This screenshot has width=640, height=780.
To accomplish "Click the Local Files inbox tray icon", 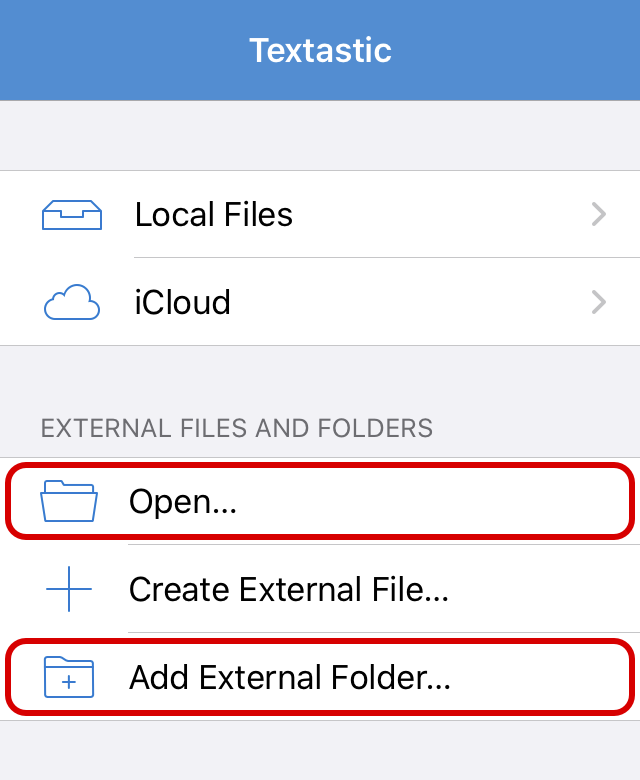I will 72,214.
